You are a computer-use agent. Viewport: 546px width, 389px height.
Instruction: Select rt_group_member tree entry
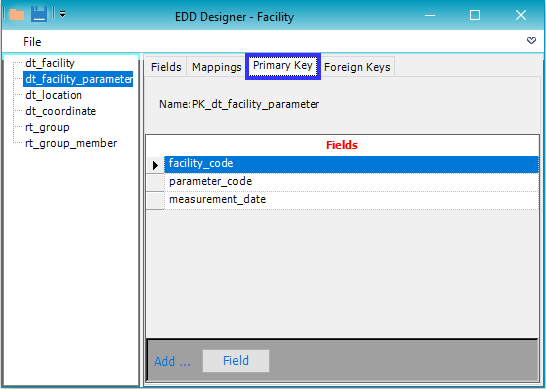tap(71, 143)
